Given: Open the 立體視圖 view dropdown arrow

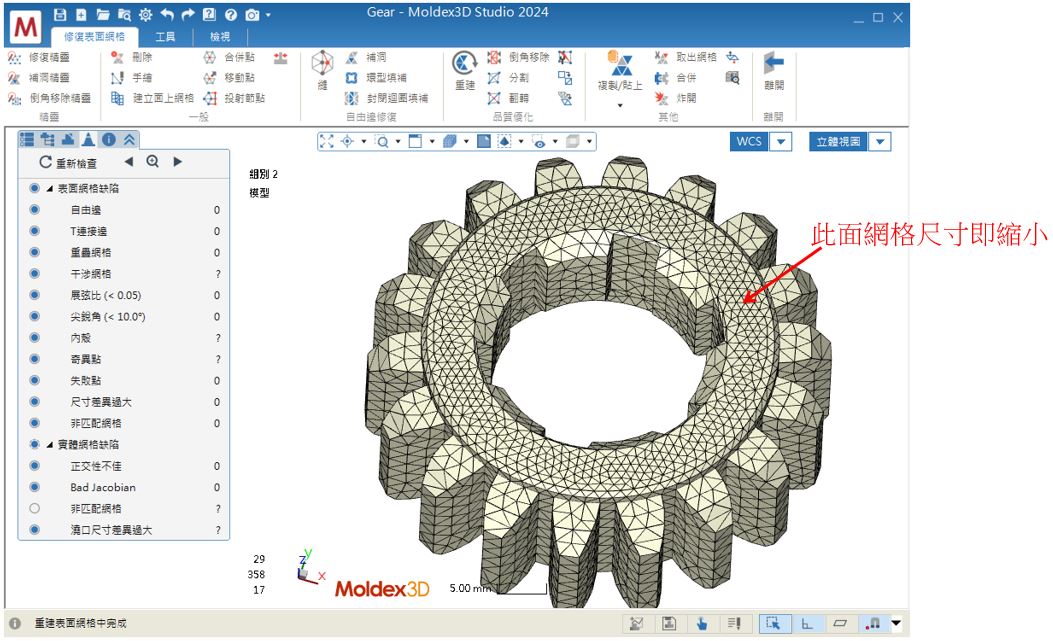Looking at the screenshot, I should [x=880, y=142].
